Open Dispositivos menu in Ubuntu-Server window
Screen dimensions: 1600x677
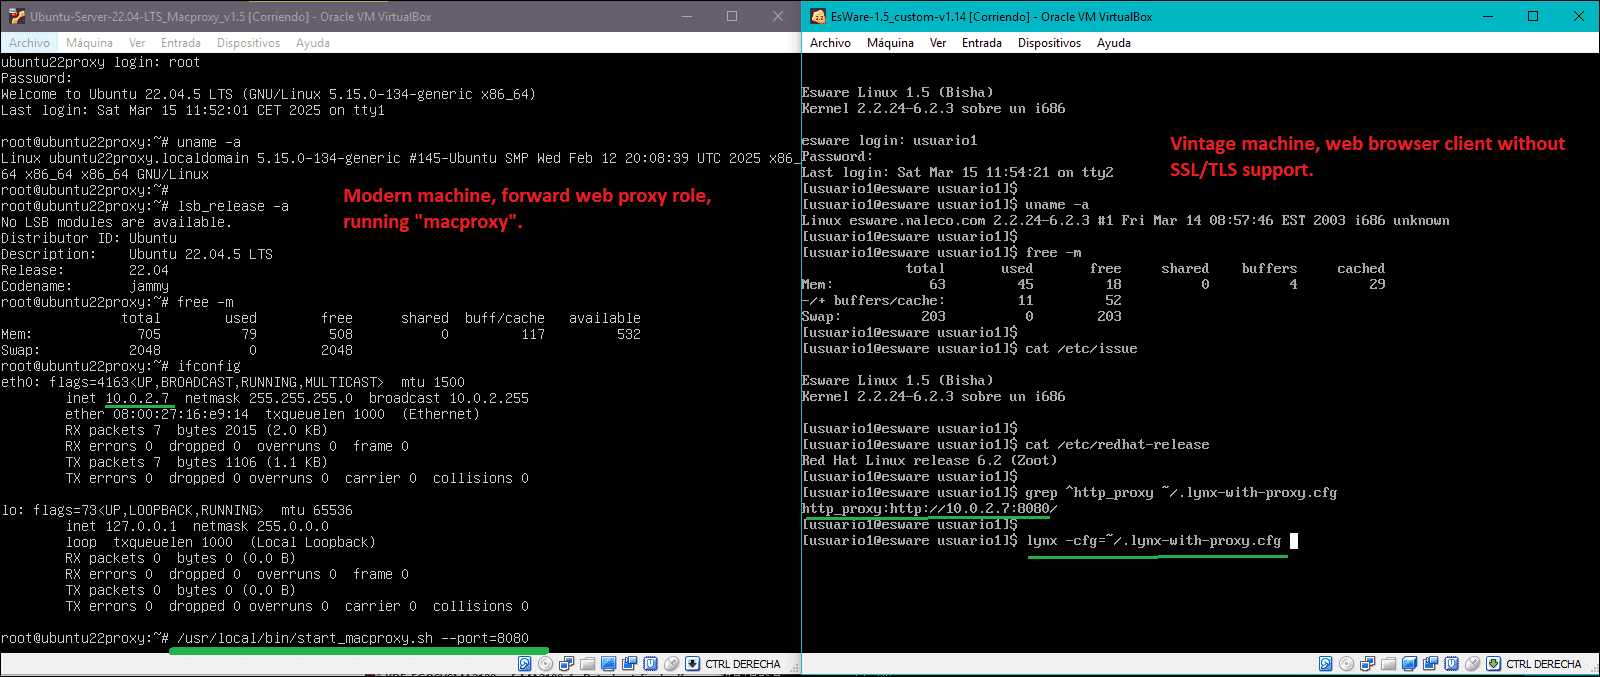coord(248,43)
